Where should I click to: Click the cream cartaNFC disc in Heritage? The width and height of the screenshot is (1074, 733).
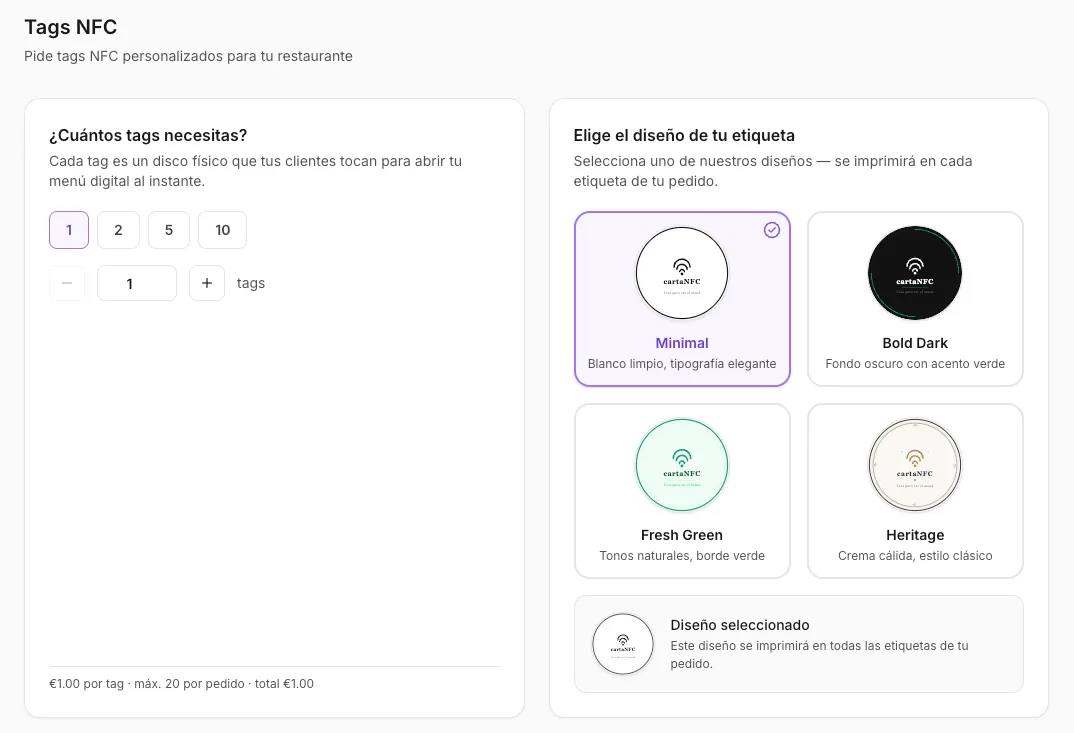[914, 464]
